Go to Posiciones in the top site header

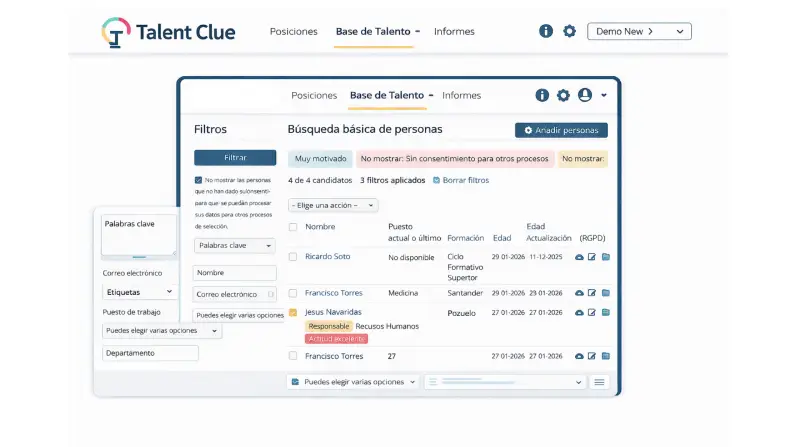click(x=293, y=32)
